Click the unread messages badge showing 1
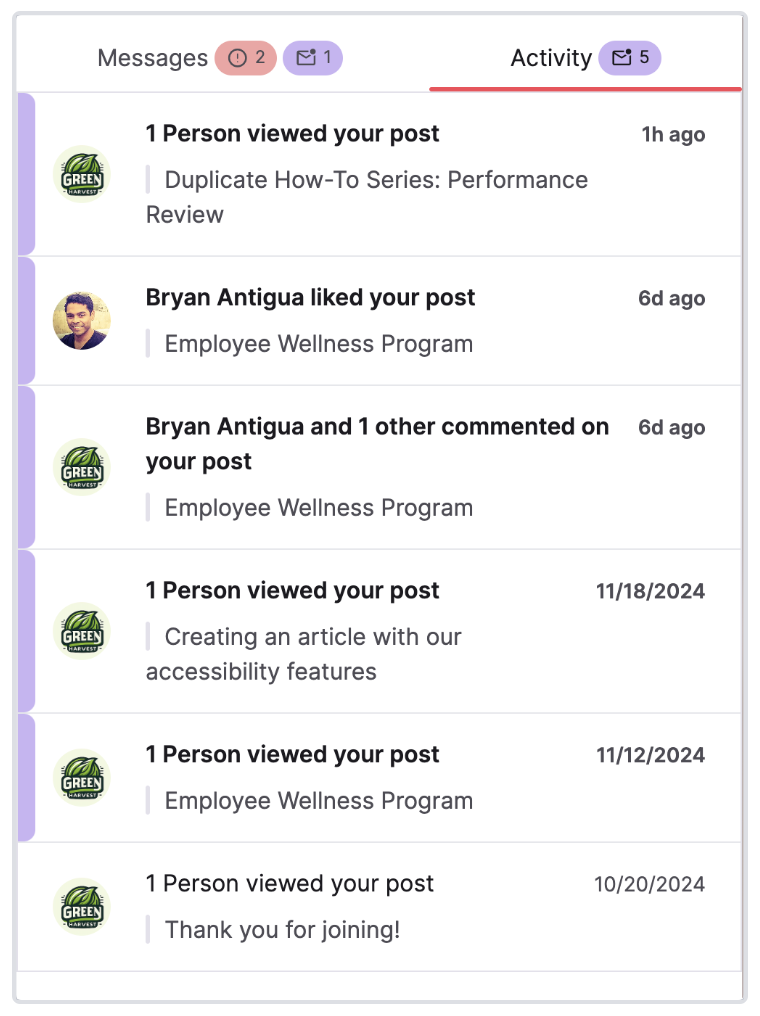This screenshot has height=1016, width=760. pos(313,58)
